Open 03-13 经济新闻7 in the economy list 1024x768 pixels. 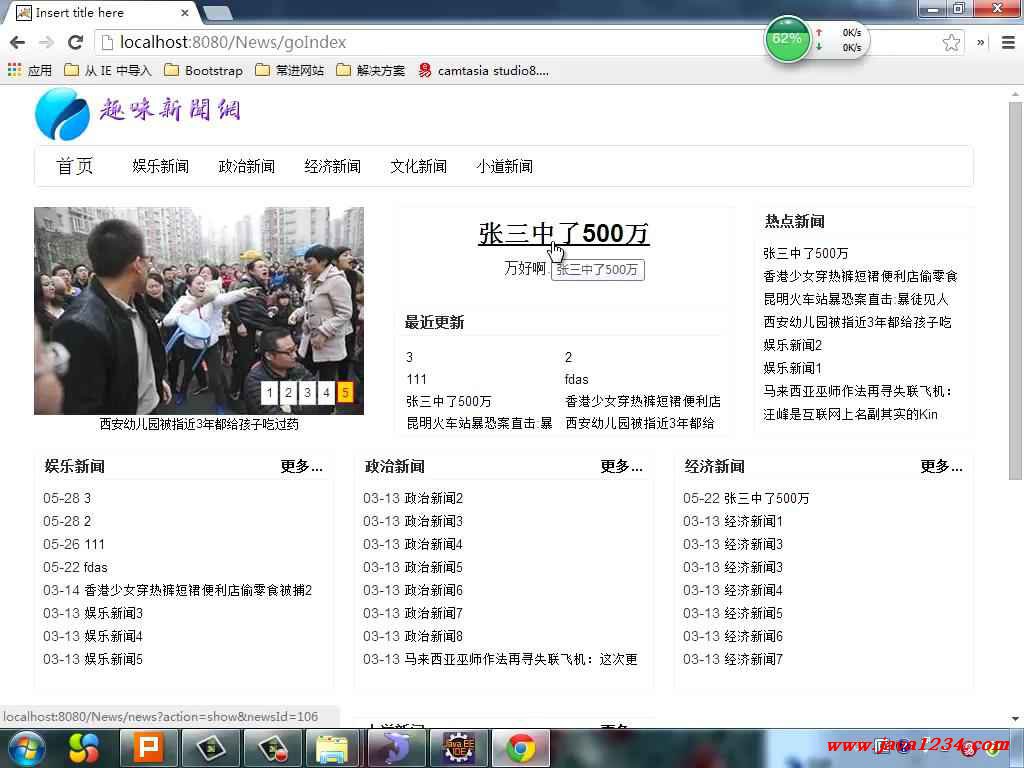tap(733, 660)
